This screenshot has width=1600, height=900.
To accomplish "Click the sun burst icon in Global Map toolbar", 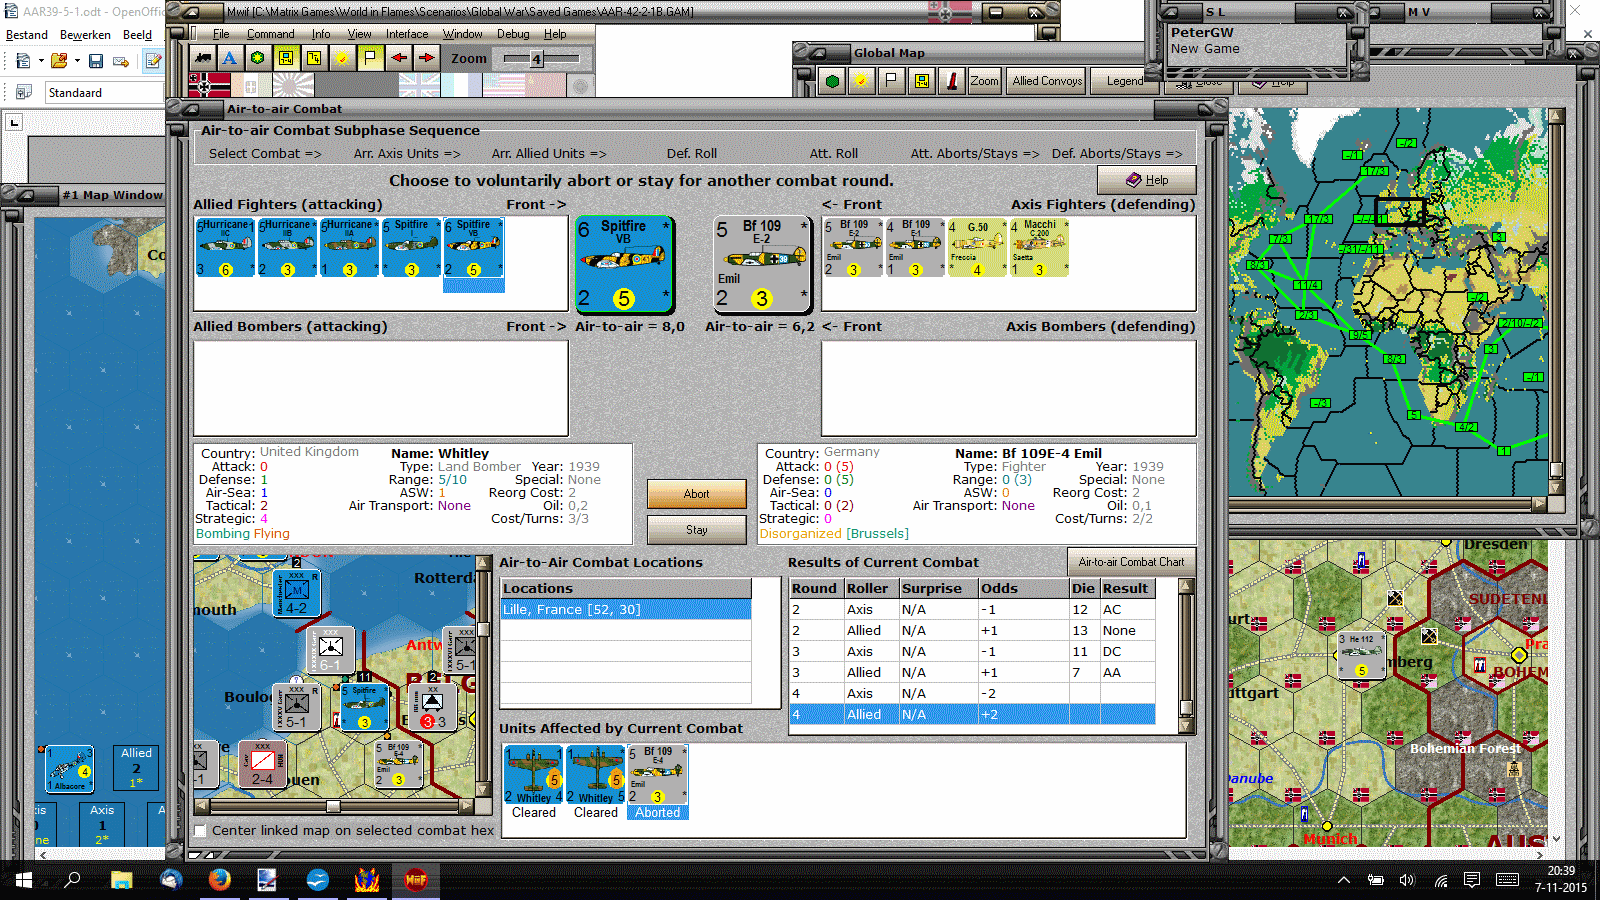I will (x=861, y=82).
